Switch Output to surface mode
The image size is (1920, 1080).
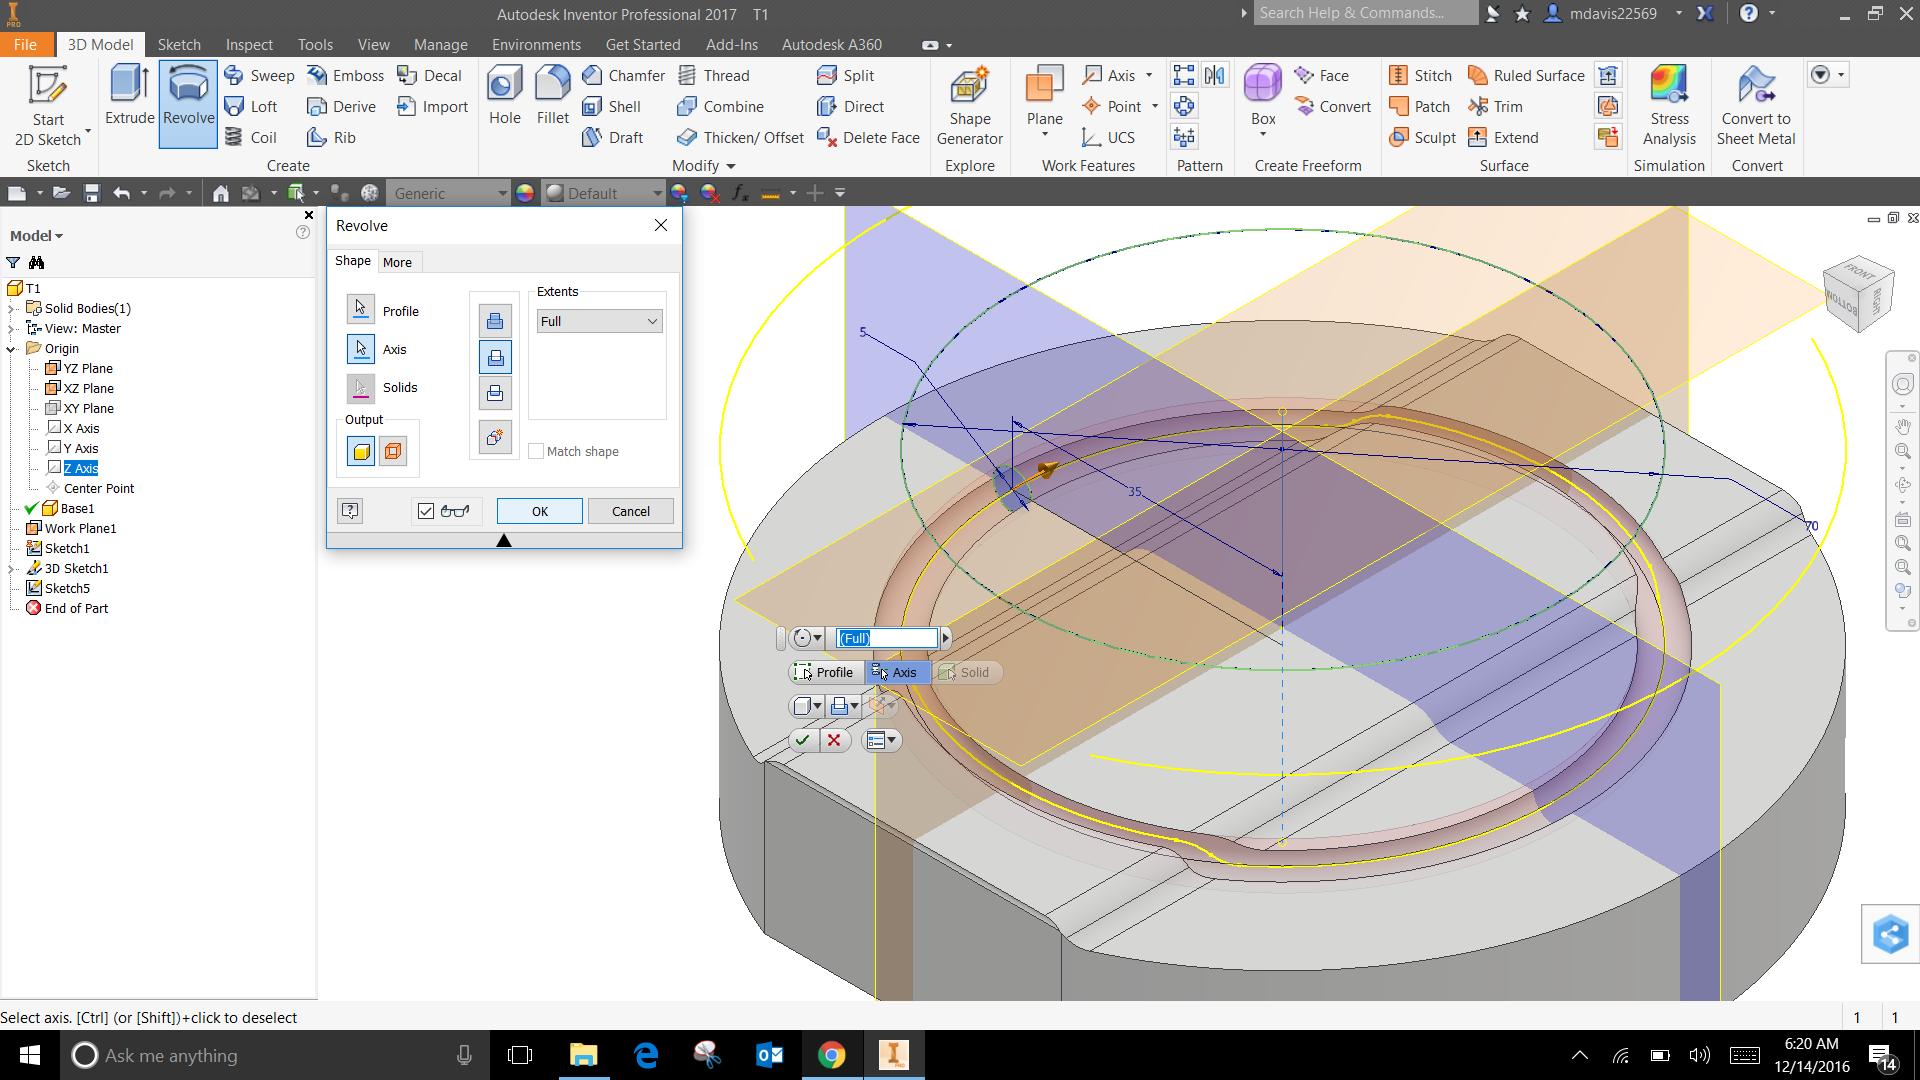point(393,450)
